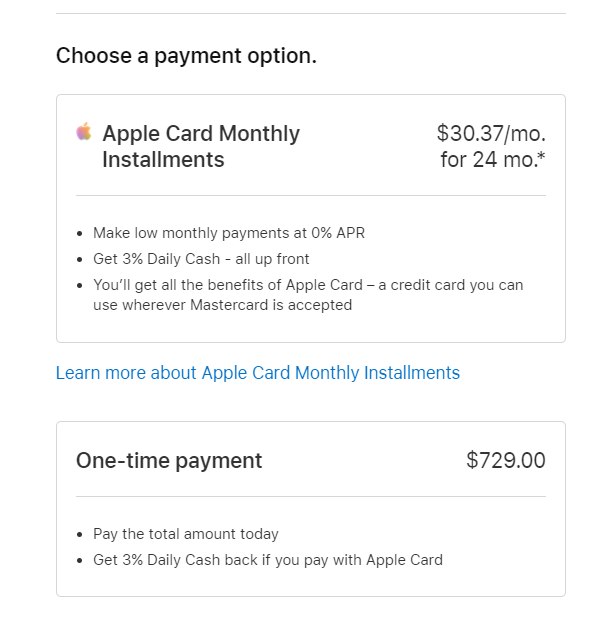The height and width of the screenshot is (633, 595).
Task: Click 'Pay the total amount today' bullet
Action: (186, 534)
